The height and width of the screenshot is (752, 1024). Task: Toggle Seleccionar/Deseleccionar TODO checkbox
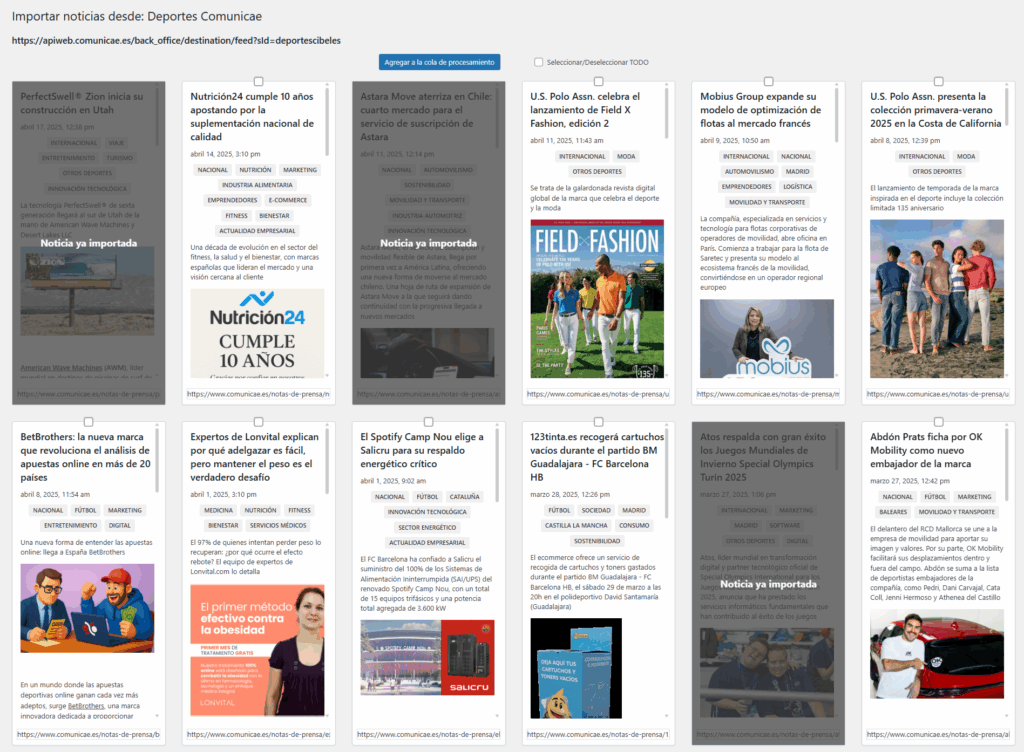(x=539, y=62)
